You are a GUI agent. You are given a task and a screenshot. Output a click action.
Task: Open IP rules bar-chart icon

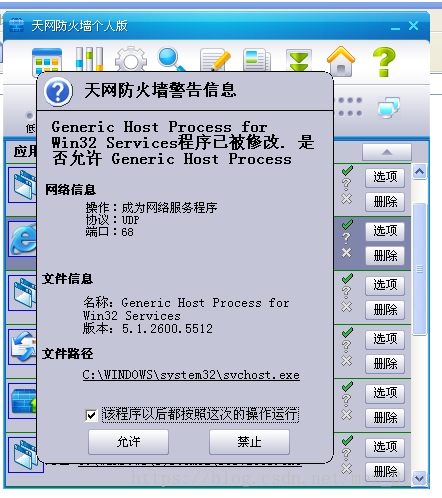(x=89, y=59)
